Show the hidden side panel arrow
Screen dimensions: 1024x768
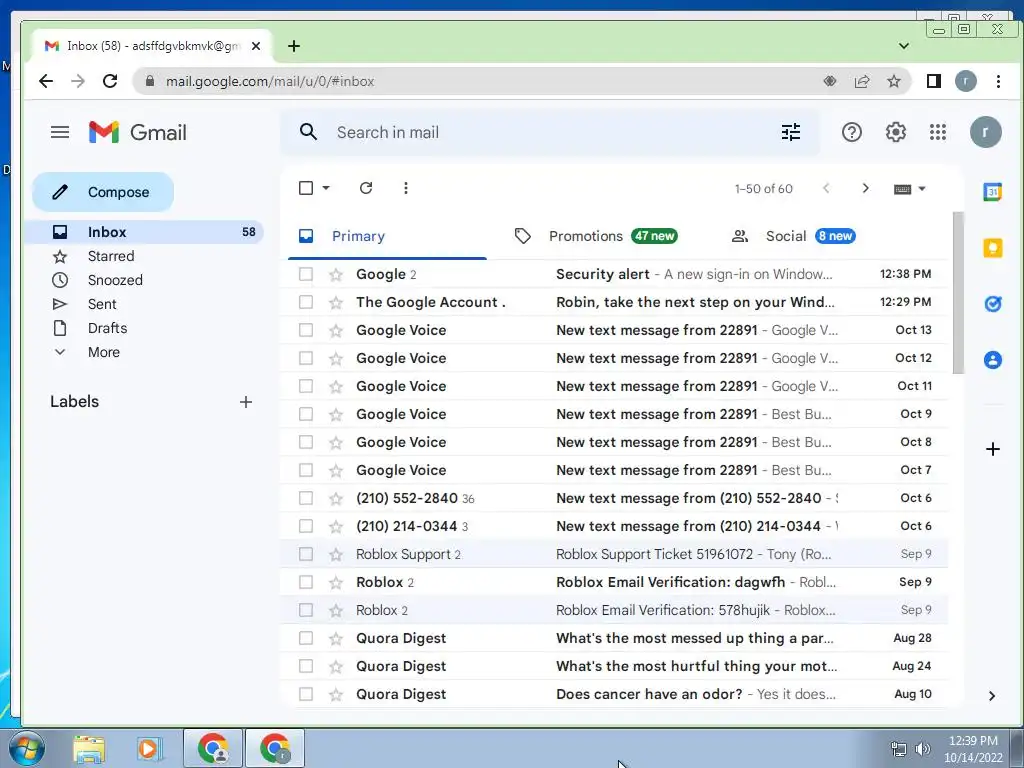tap(992, 696)
